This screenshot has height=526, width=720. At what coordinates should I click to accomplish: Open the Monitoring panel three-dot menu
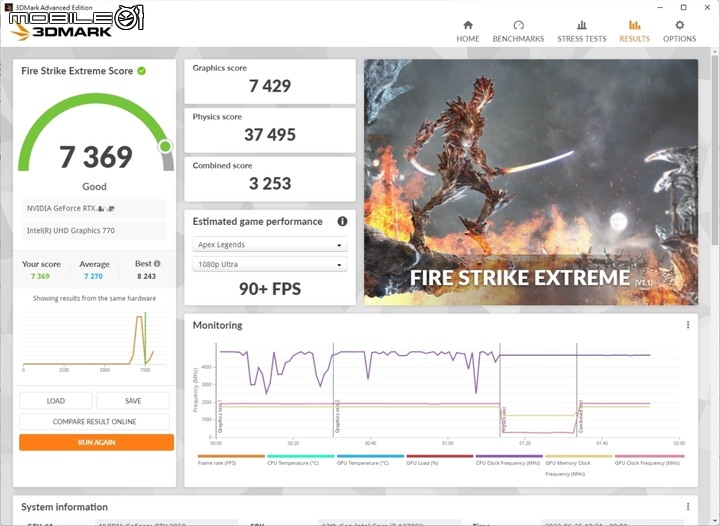click(687, 325)
